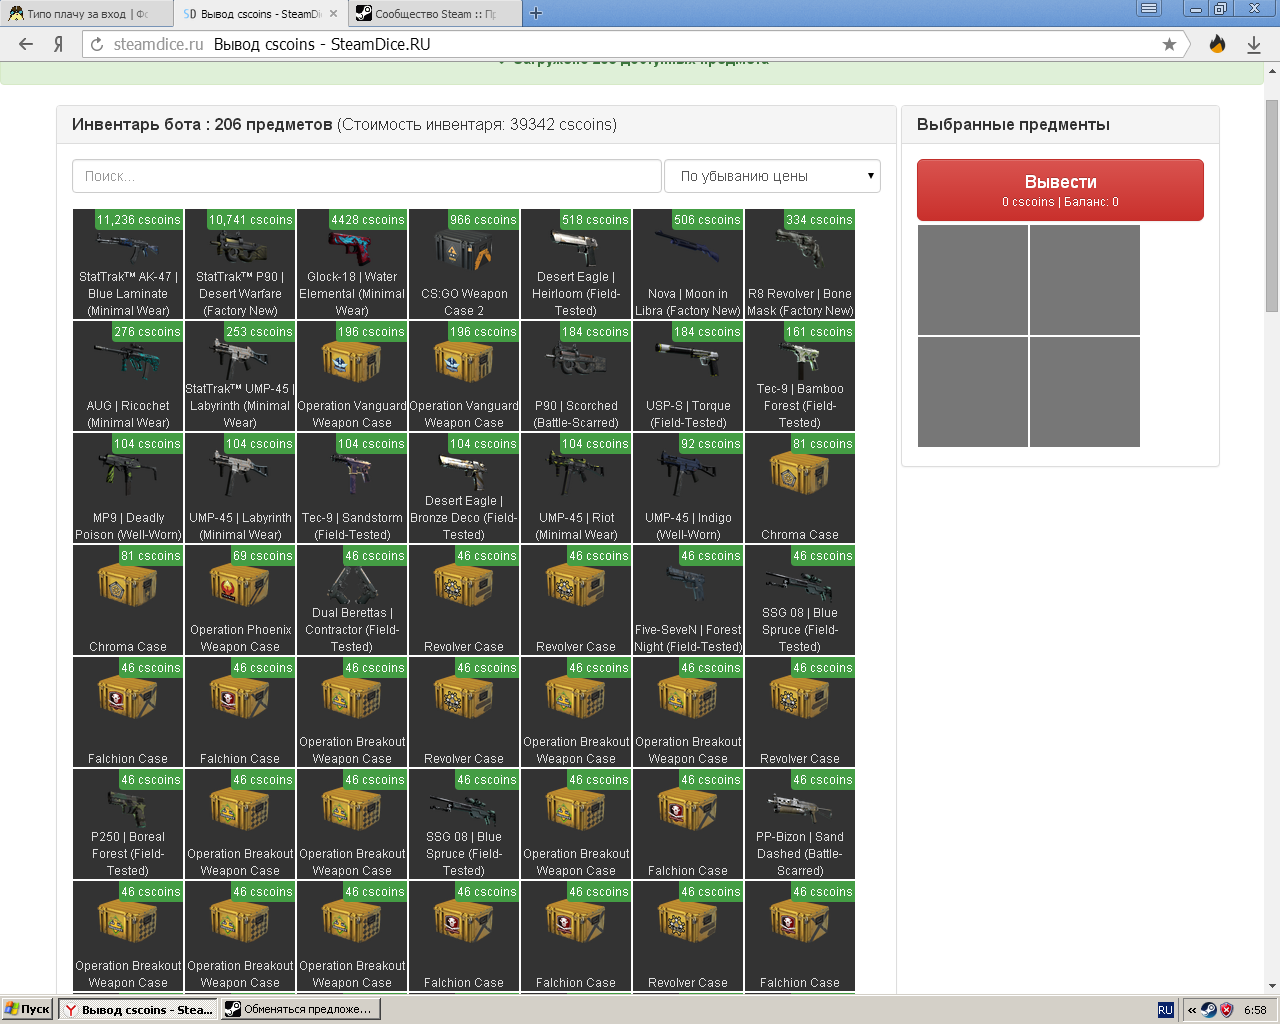
Task: Switch to the 'Типо плачу за вход' tab
Action: [87, 14]
